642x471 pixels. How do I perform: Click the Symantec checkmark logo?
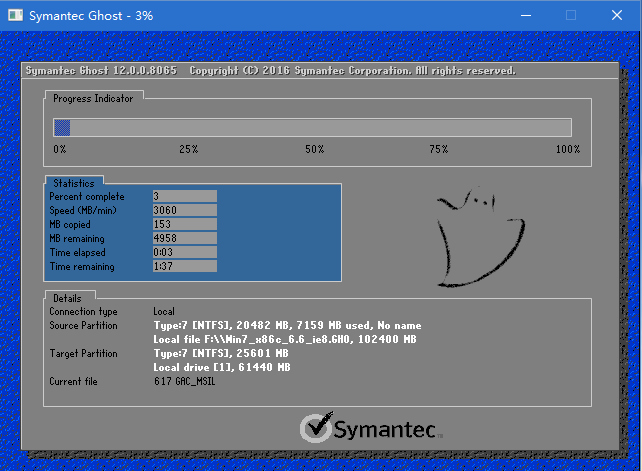click(x=316, y=427)
